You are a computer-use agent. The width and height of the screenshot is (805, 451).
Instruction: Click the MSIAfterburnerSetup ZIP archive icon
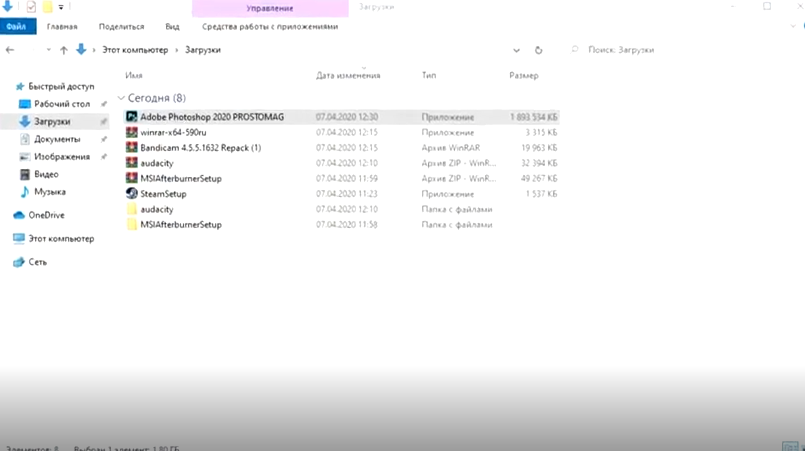click(x=131, y=178)
